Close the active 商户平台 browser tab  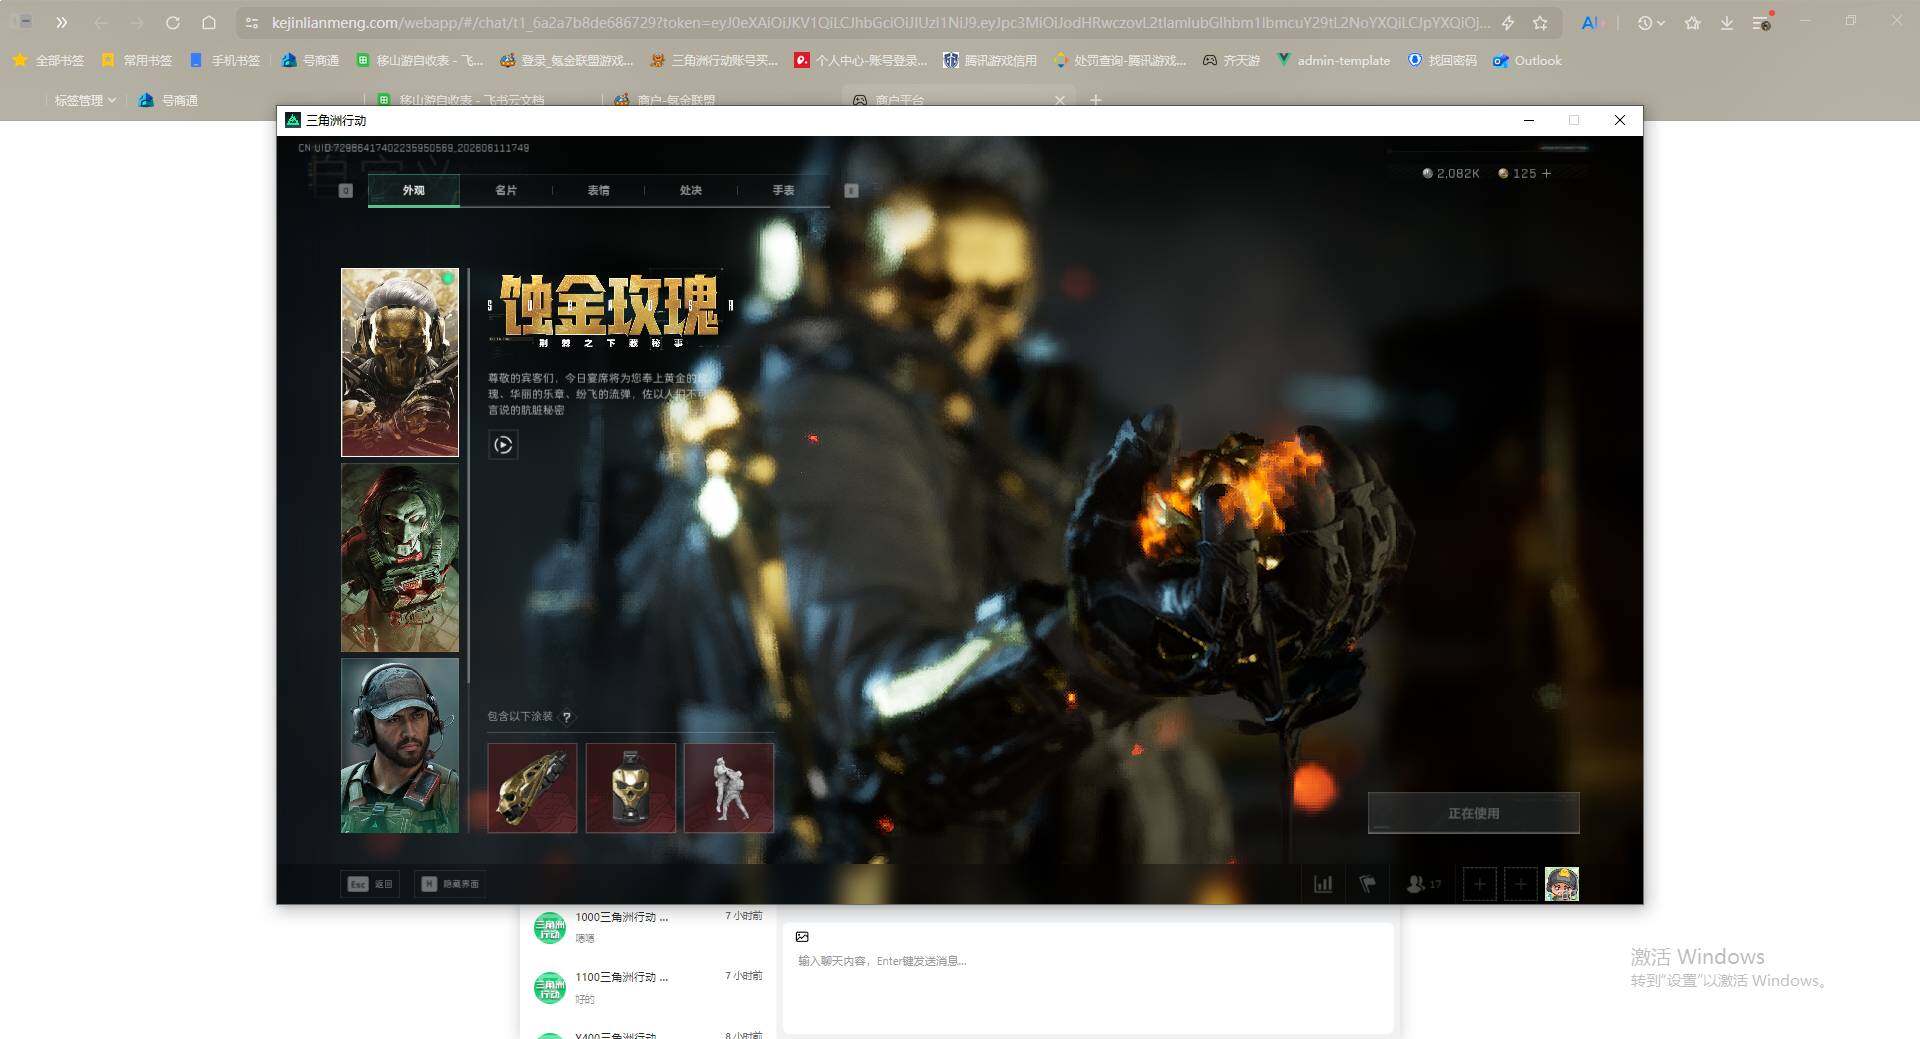(1060, 100)
